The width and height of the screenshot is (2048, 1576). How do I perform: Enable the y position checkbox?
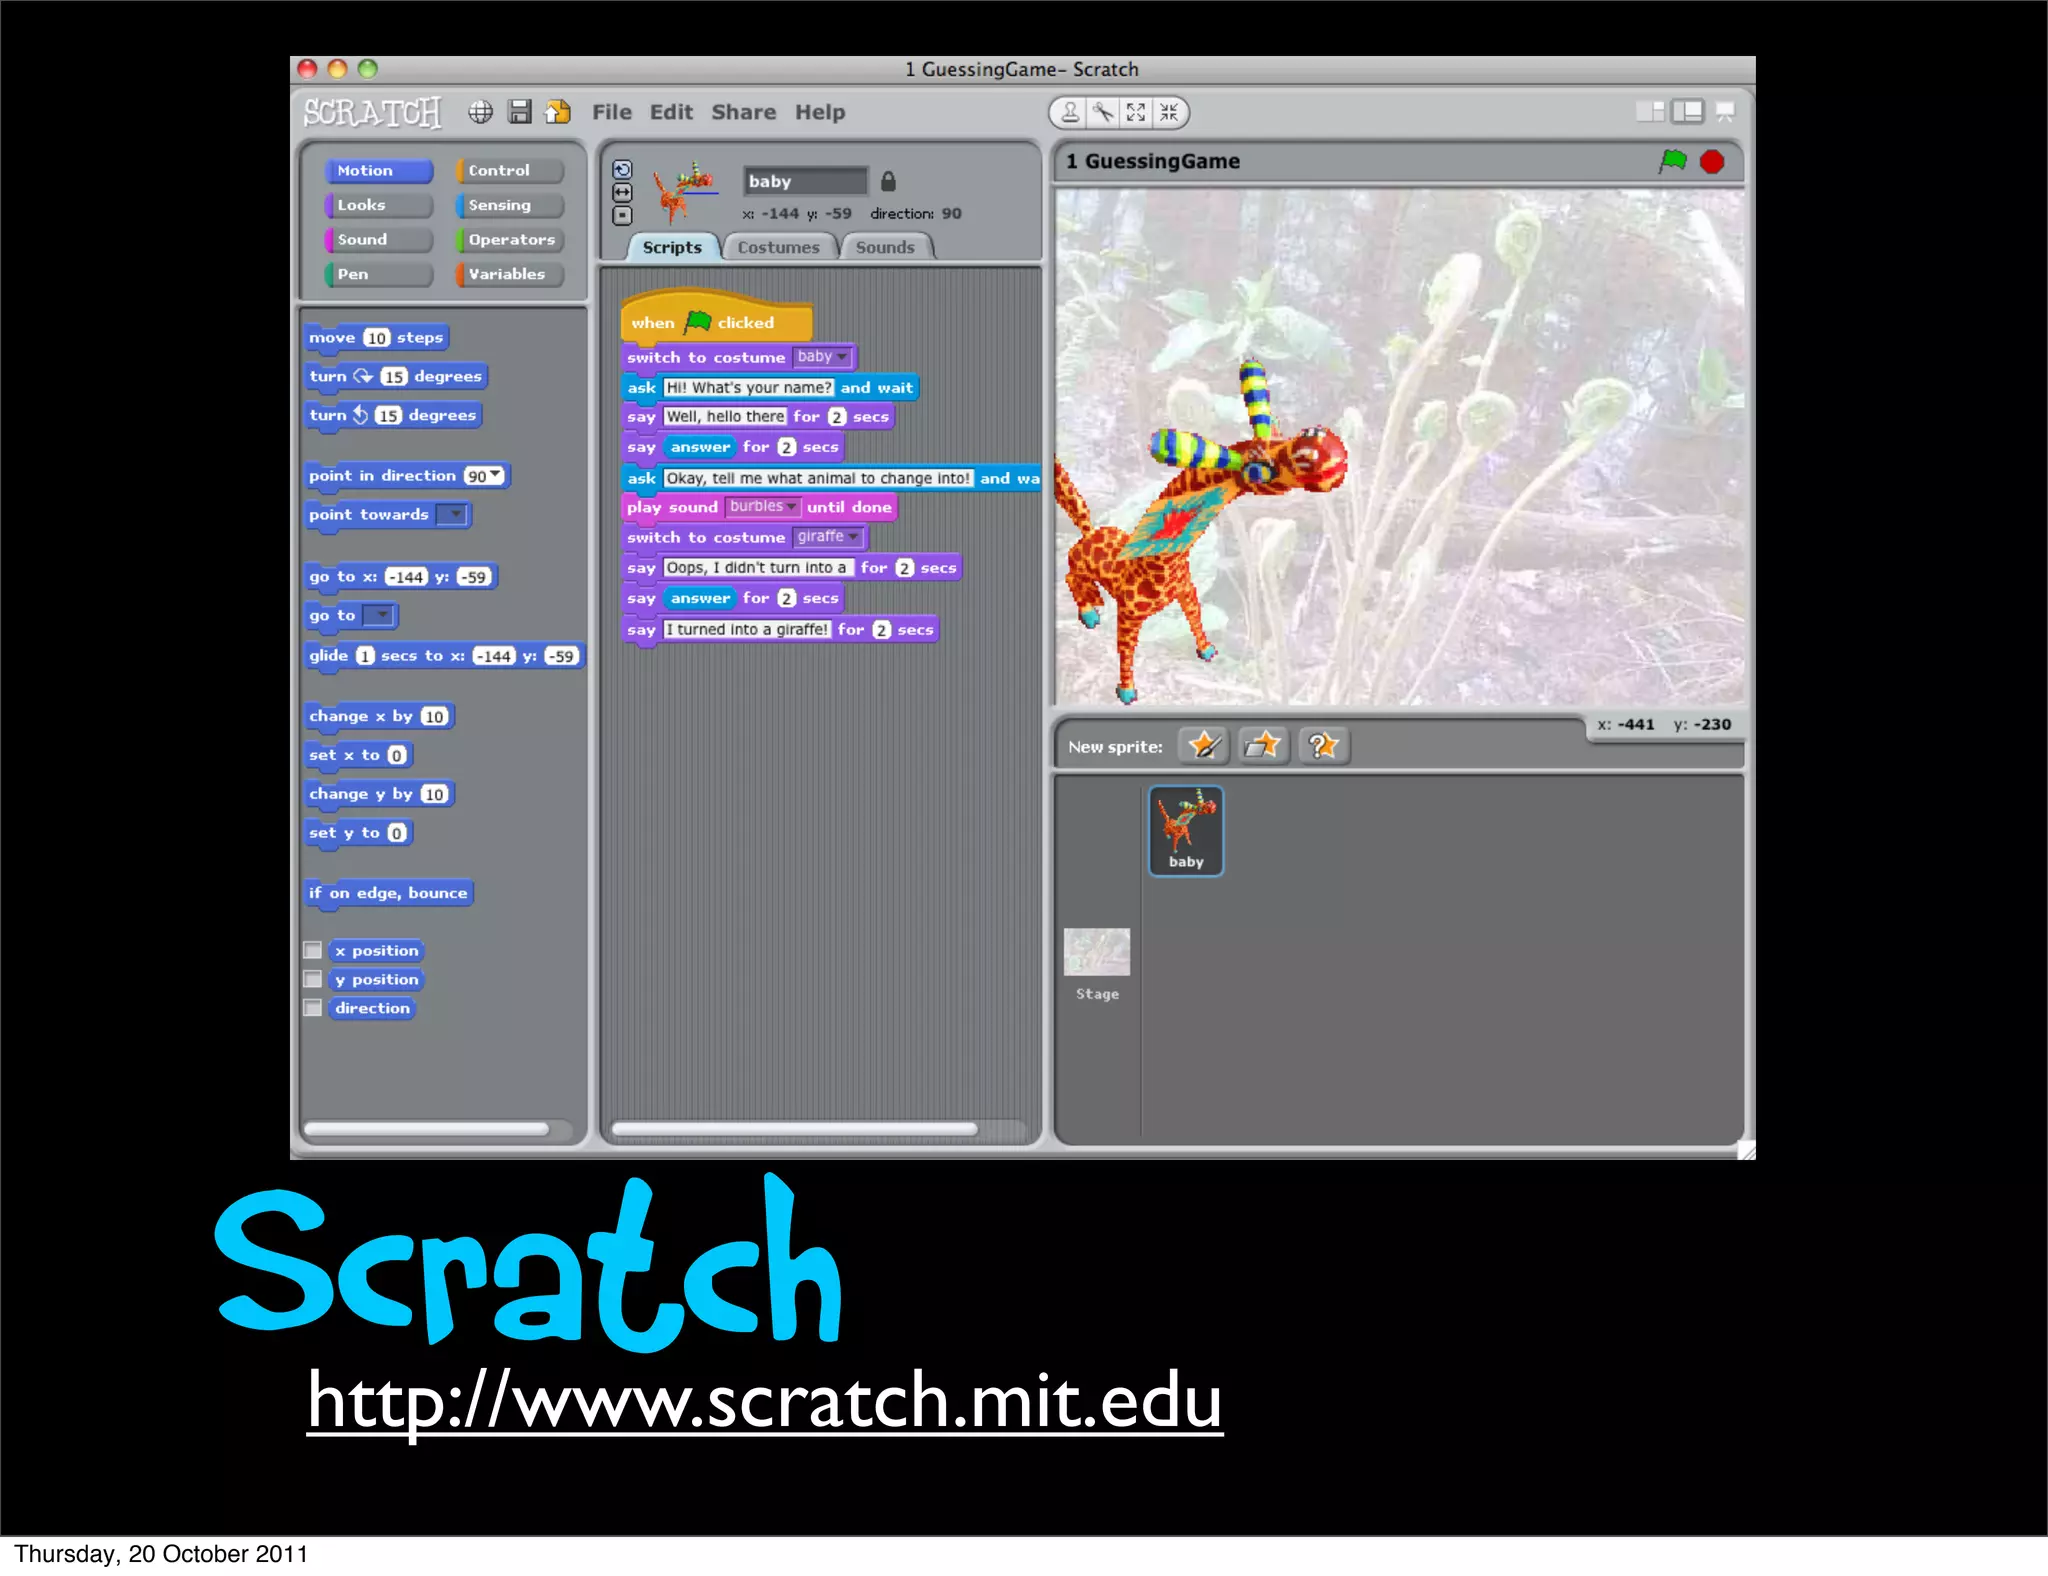[313, 979]
